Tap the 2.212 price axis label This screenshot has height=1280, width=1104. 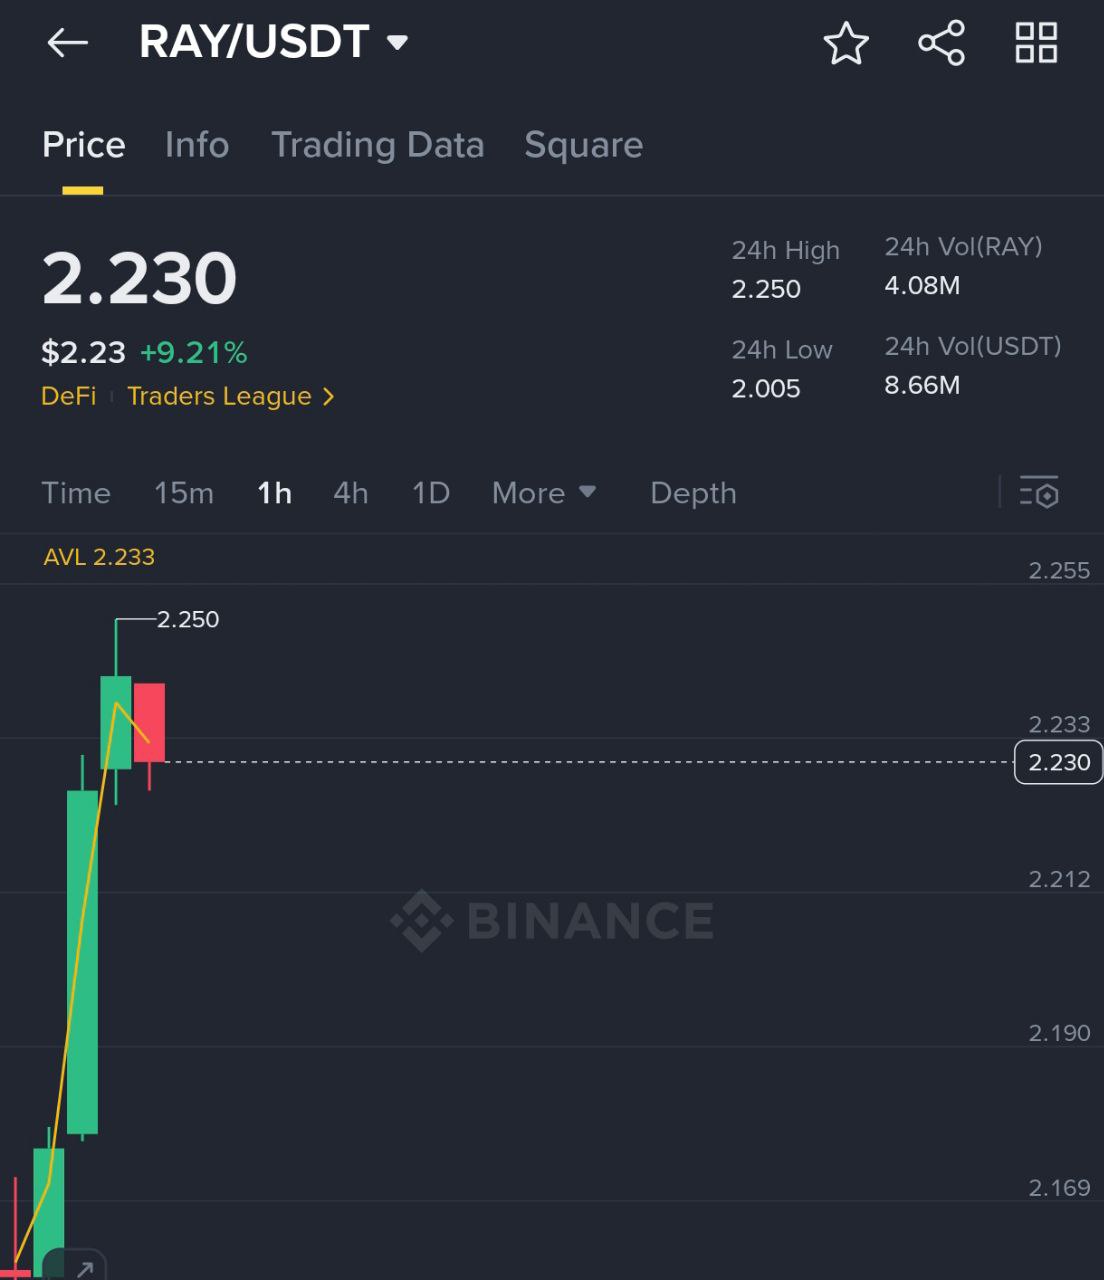(x=1059, y=879)
